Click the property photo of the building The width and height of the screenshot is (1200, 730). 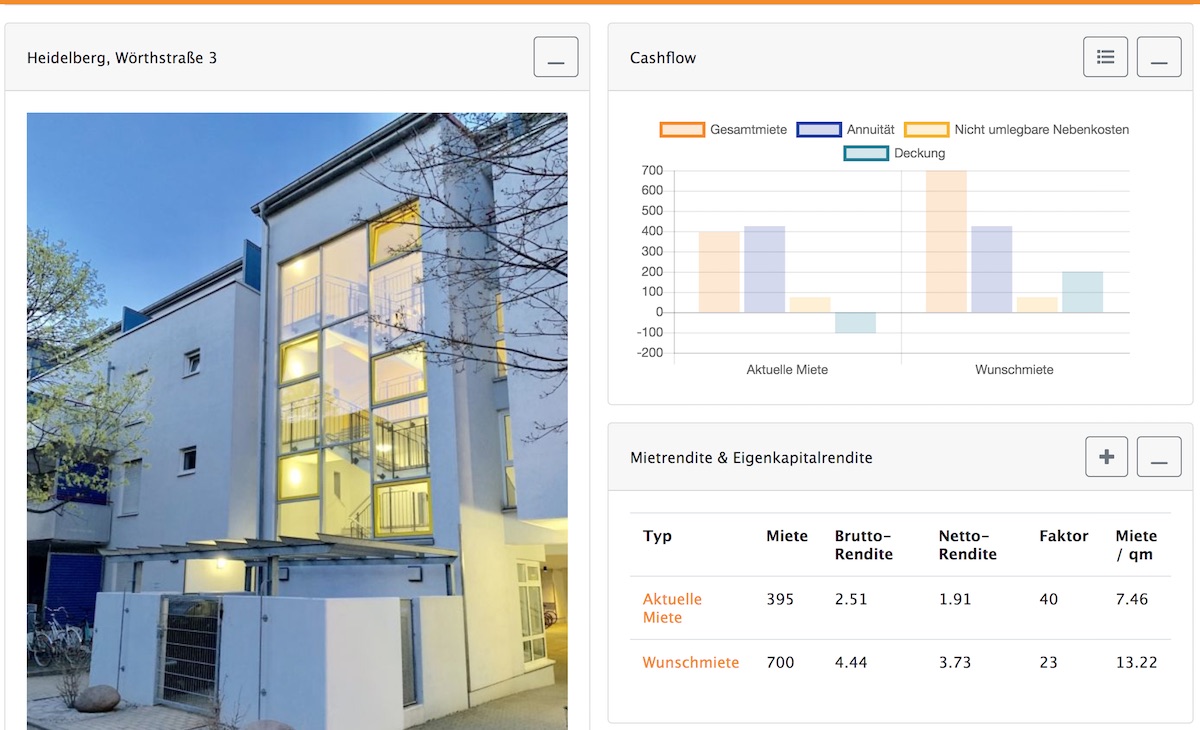297,421
